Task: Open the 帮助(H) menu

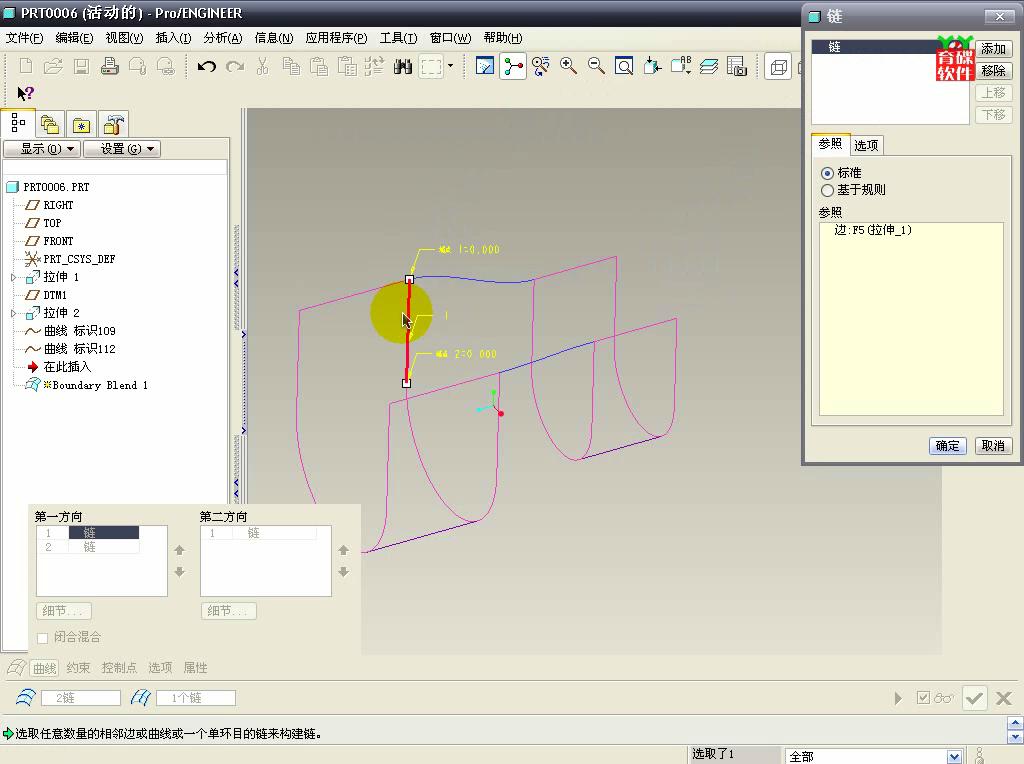Action: pos(503,38)
